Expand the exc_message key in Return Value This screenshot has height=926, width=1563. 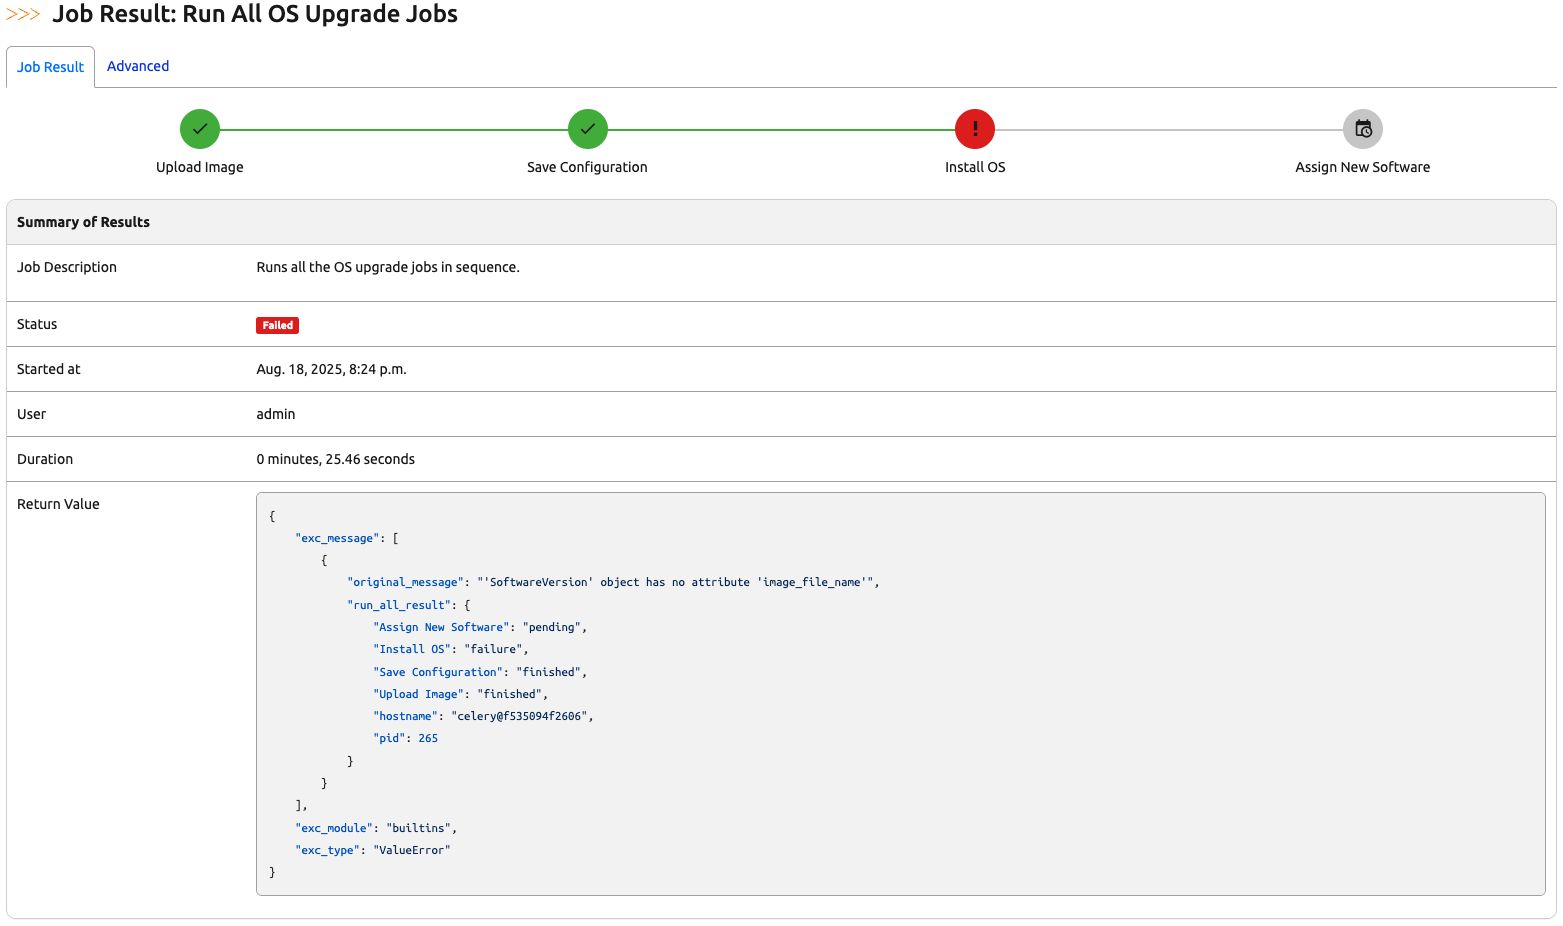337,538
